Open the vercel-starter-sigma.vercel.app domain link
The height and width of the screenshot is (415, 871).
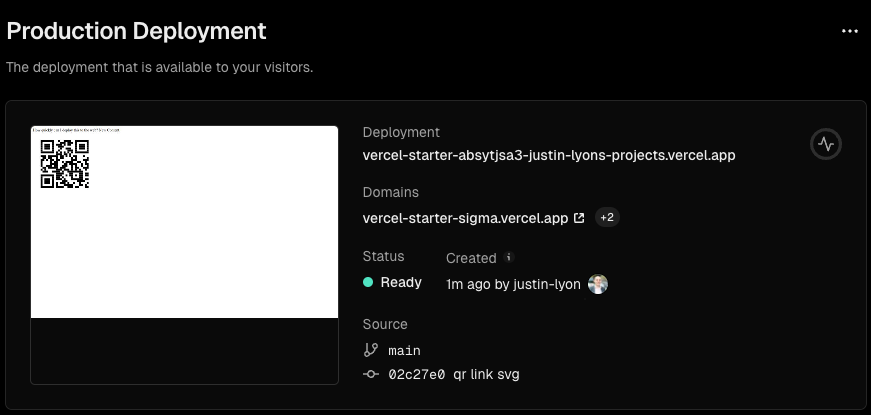click(465, 218)
